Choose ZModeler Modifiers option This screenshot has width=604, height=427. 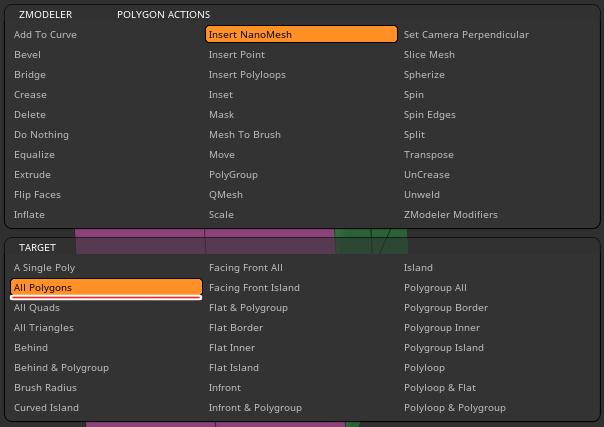click(x=450, y=215)
